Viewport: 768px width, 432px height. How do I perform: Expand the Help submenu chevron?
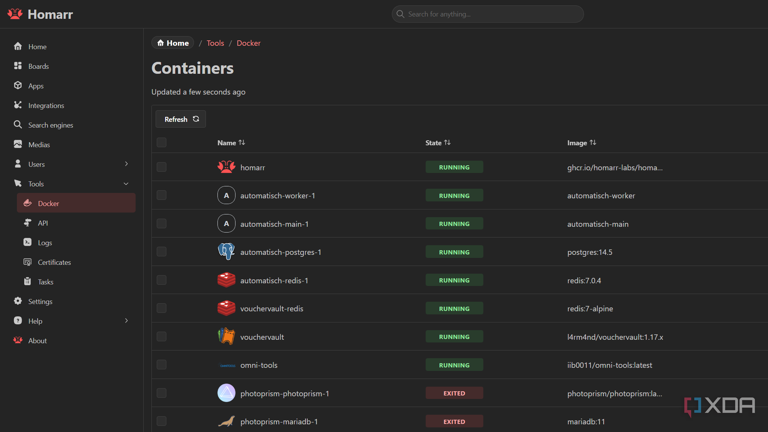pos(126,321)
